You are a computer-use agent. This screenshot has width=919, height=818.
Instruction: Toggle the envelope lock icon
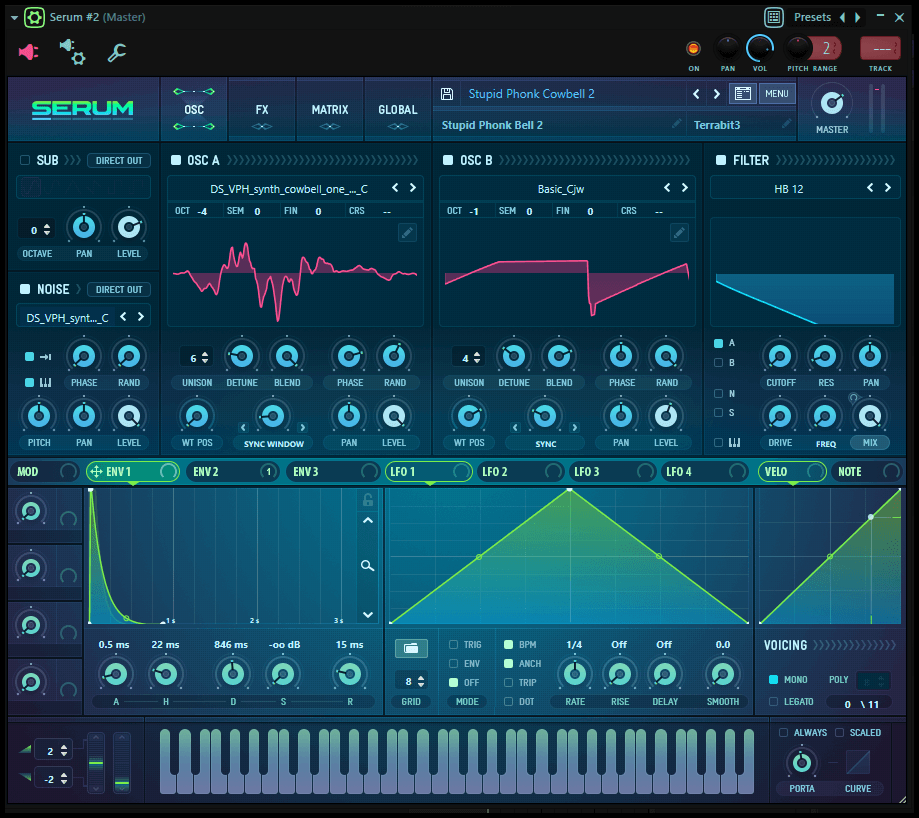coord(368,500)
